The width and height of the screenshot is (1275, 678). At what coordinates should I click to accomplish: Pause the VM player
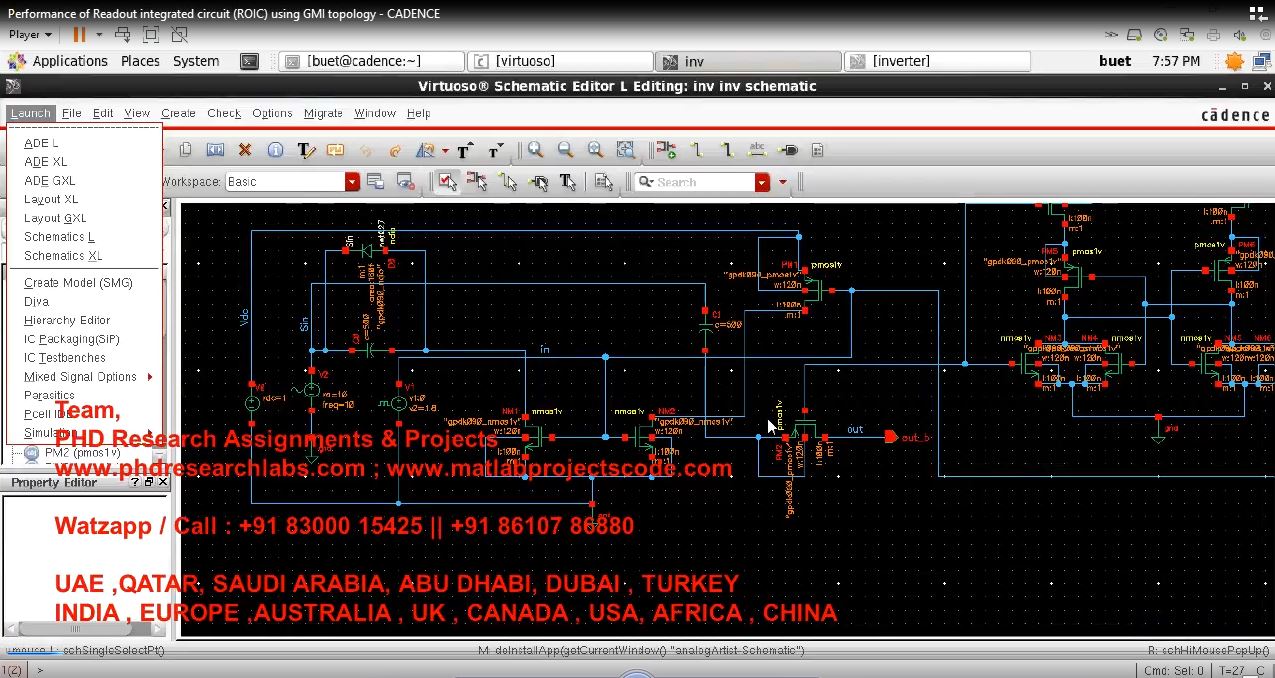[78, 34]
